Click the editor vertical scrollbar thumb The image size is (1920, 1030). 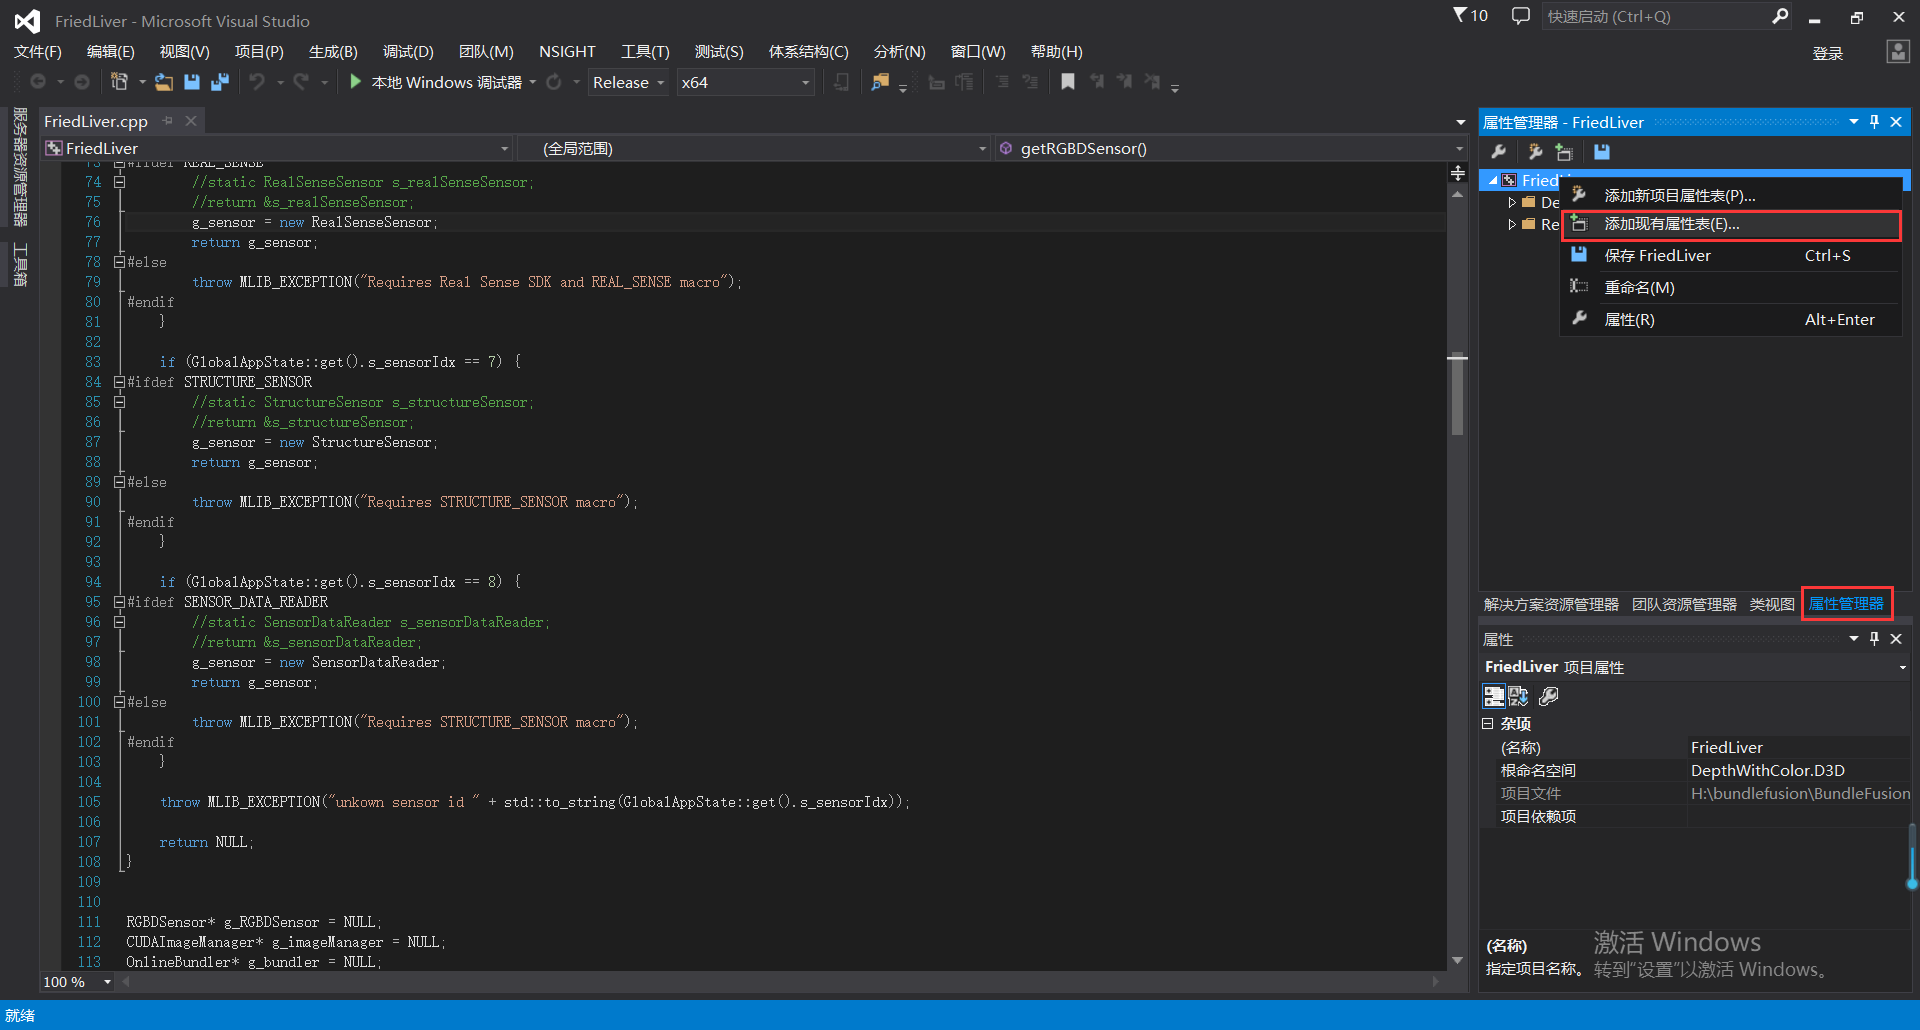coord(1458,394)
